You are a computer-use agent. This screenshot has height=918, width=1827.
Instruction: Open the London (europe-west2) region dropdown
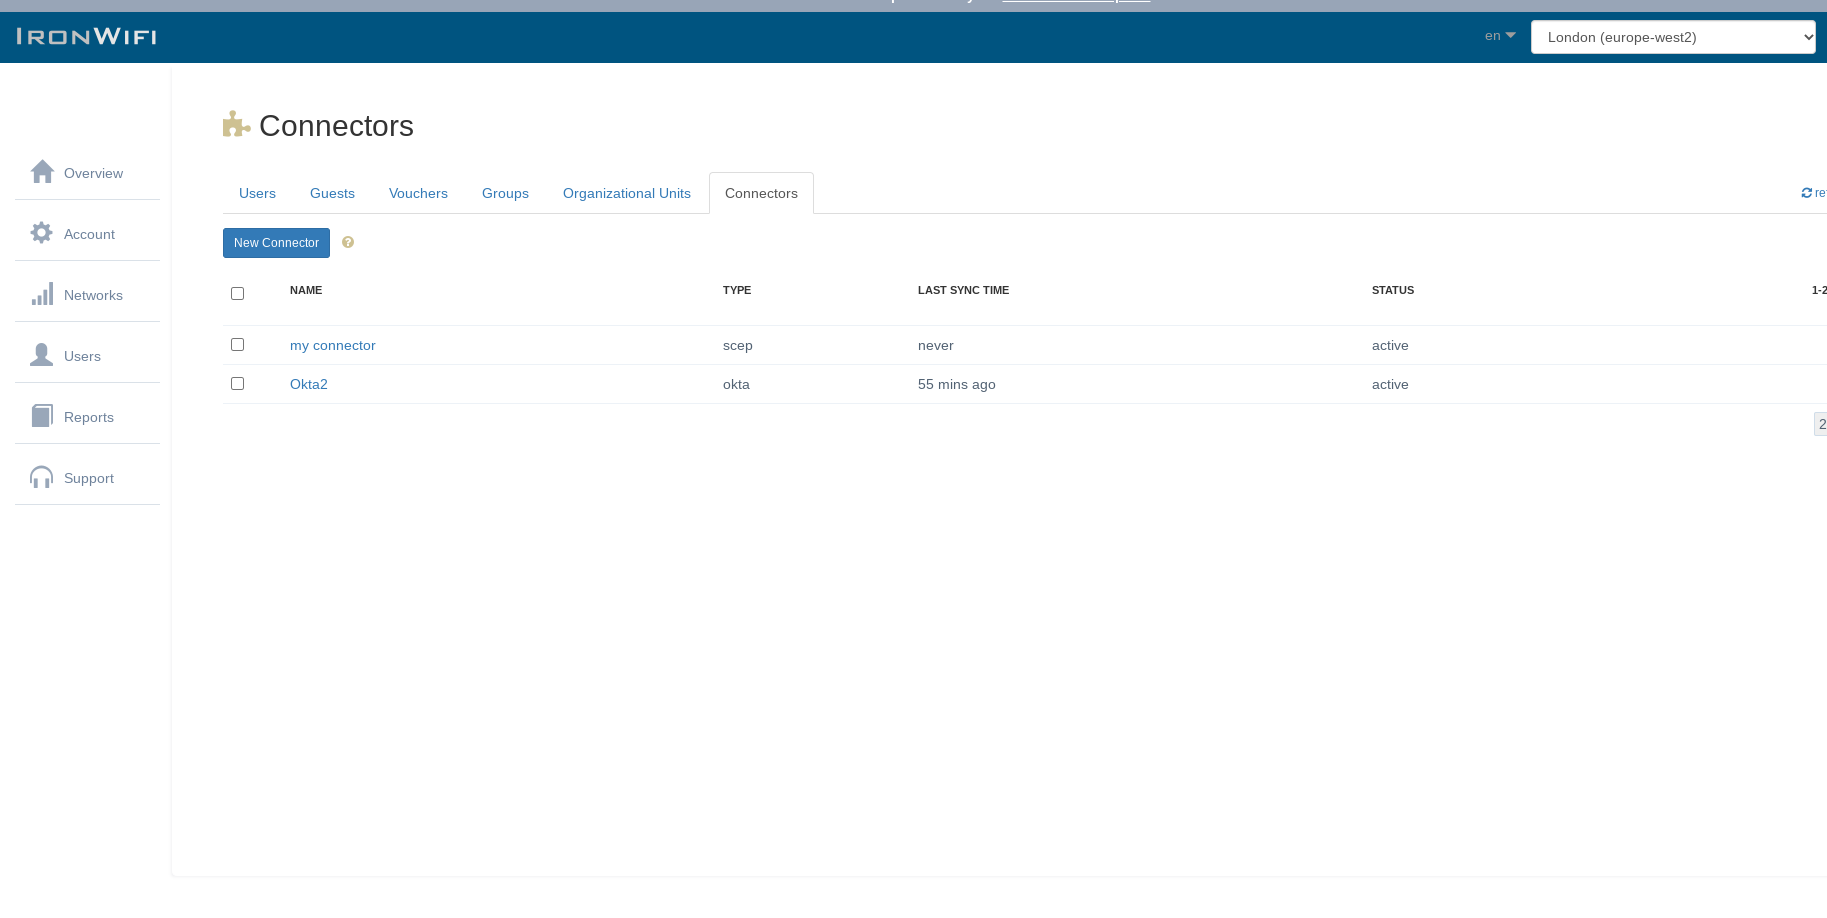point(1672,37)
